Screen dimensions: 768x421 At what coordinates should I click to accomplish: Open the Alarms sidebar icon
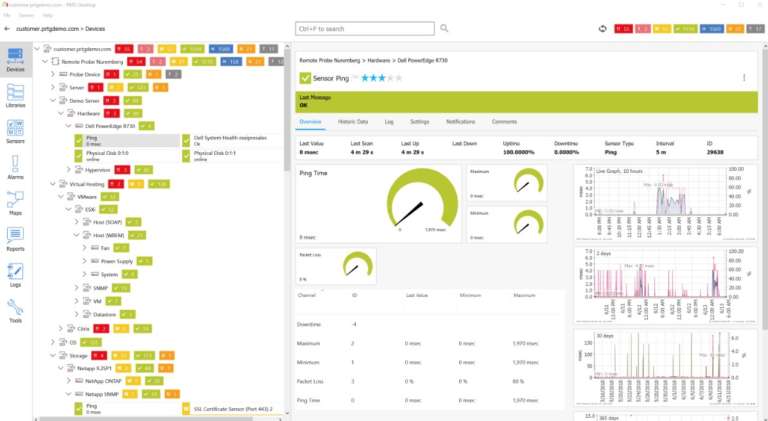[15, 167]
